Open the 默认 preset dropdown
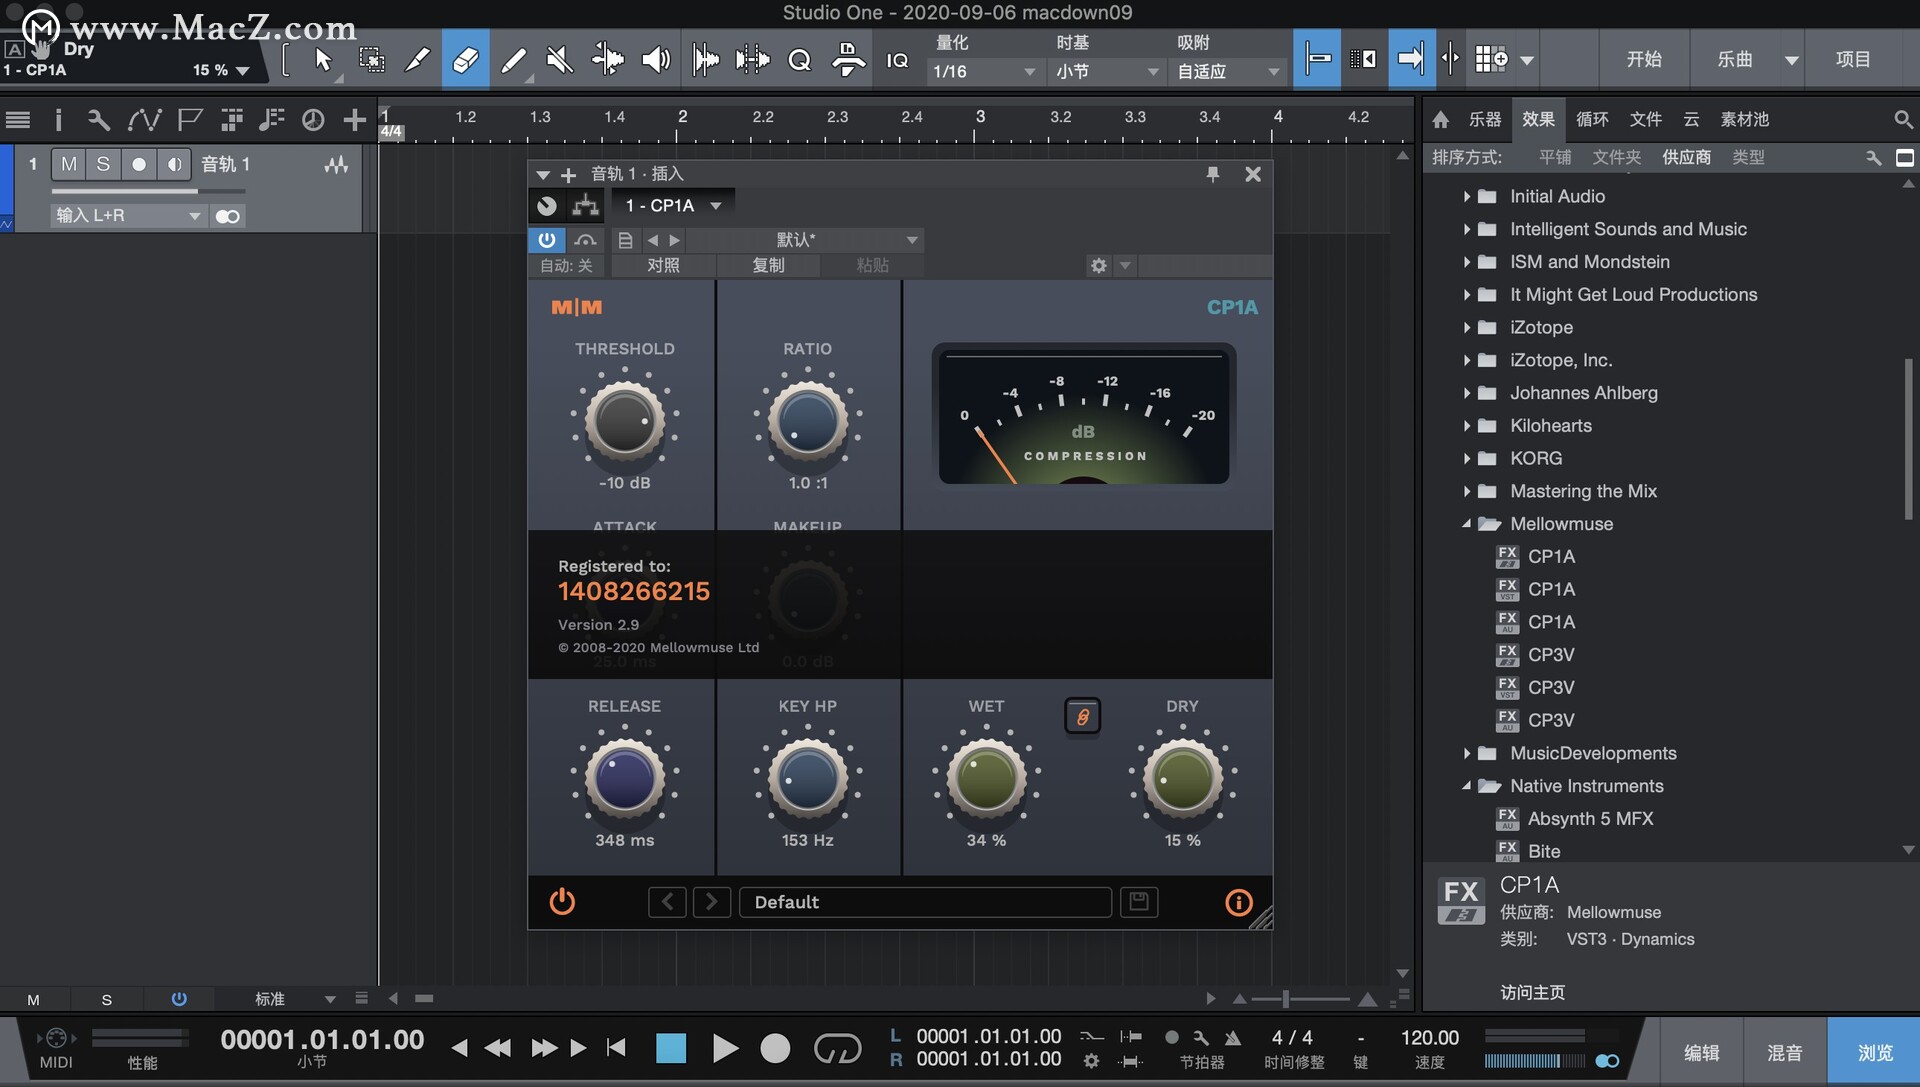The image size is (1920, 1087). pyautogui.click(x=804, y=240)
